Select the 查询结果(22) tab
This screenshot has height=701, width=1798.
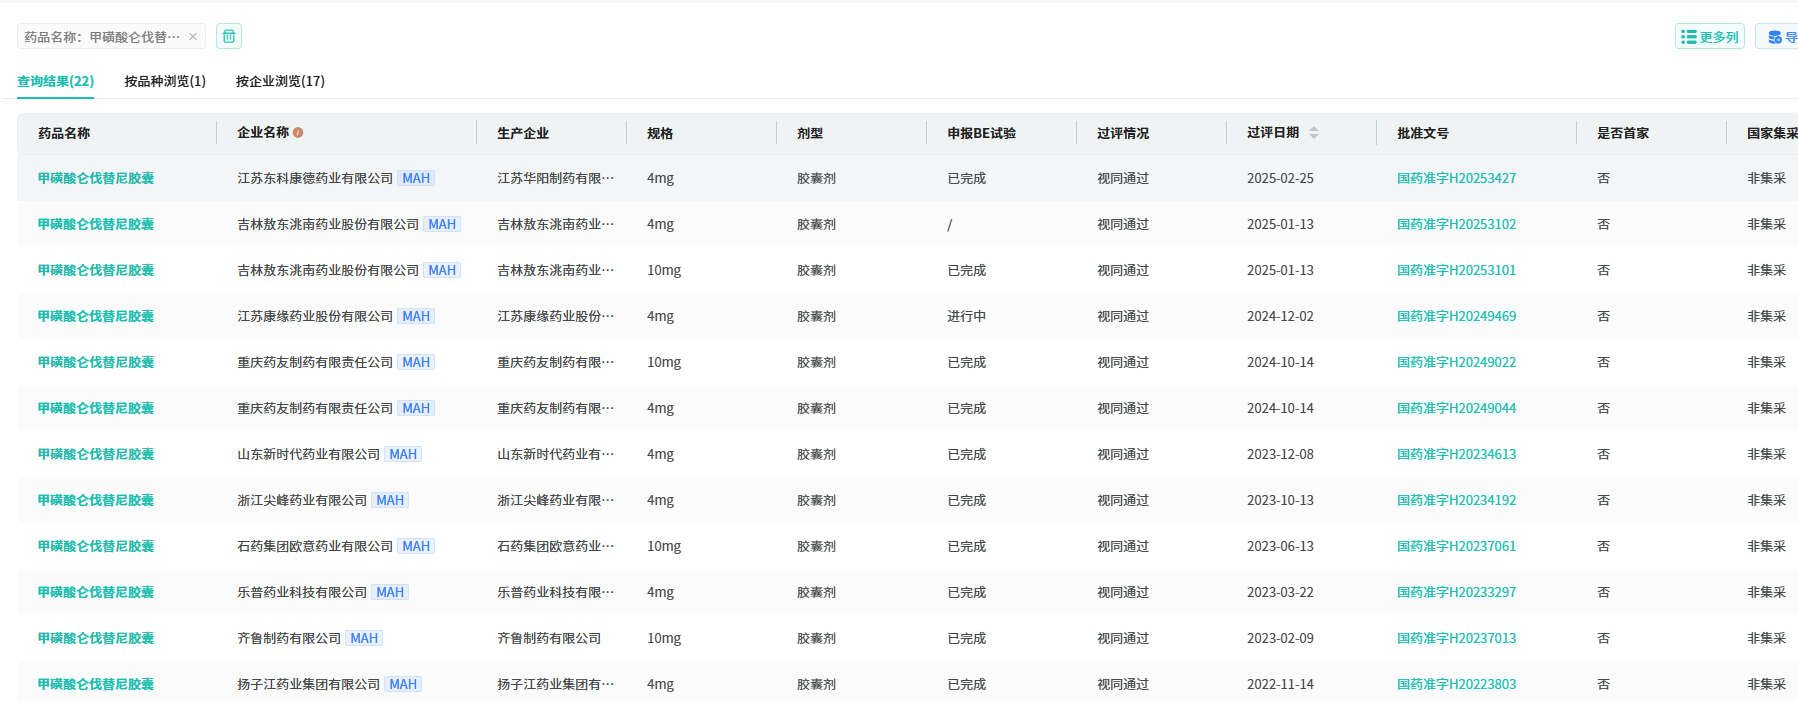click(x=55, y=81)
